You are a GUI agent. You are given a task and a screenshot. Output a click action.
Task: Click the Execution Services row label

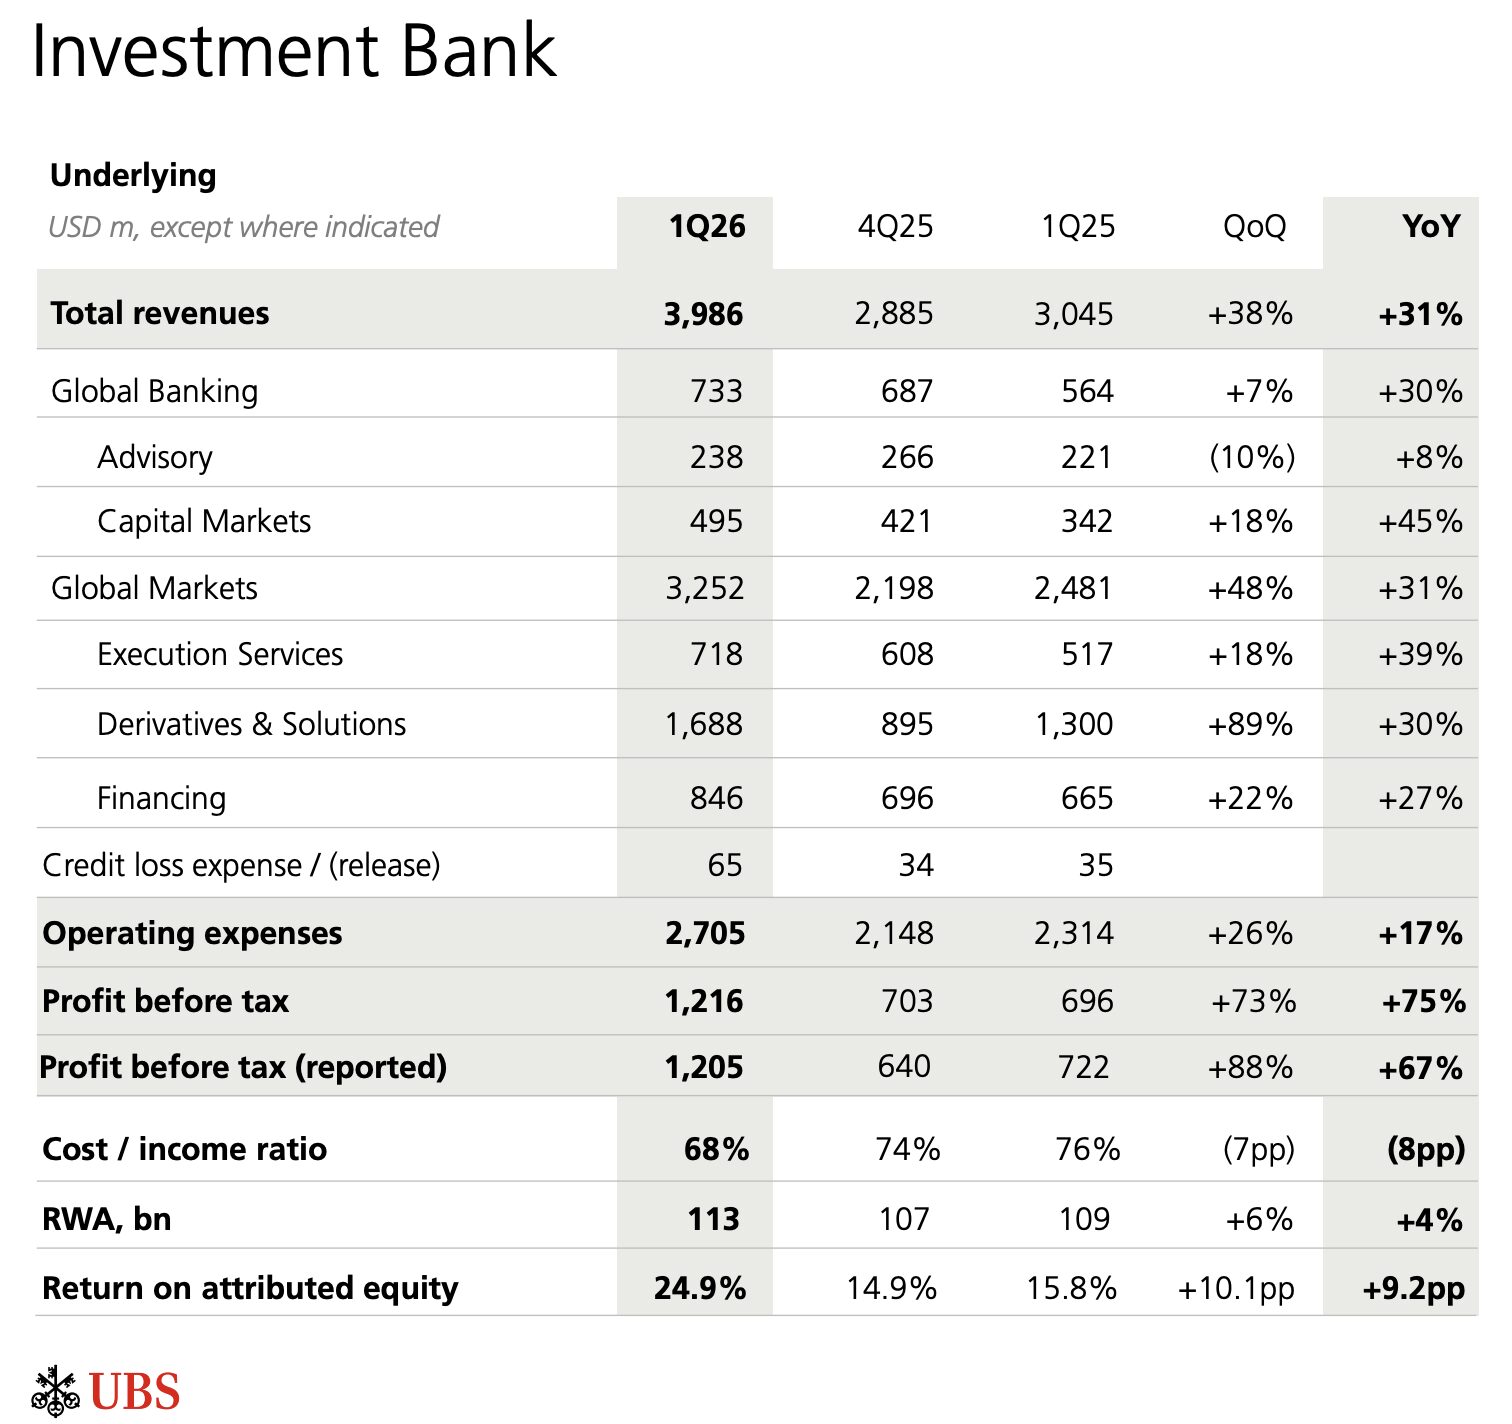[x=220, y=654]
